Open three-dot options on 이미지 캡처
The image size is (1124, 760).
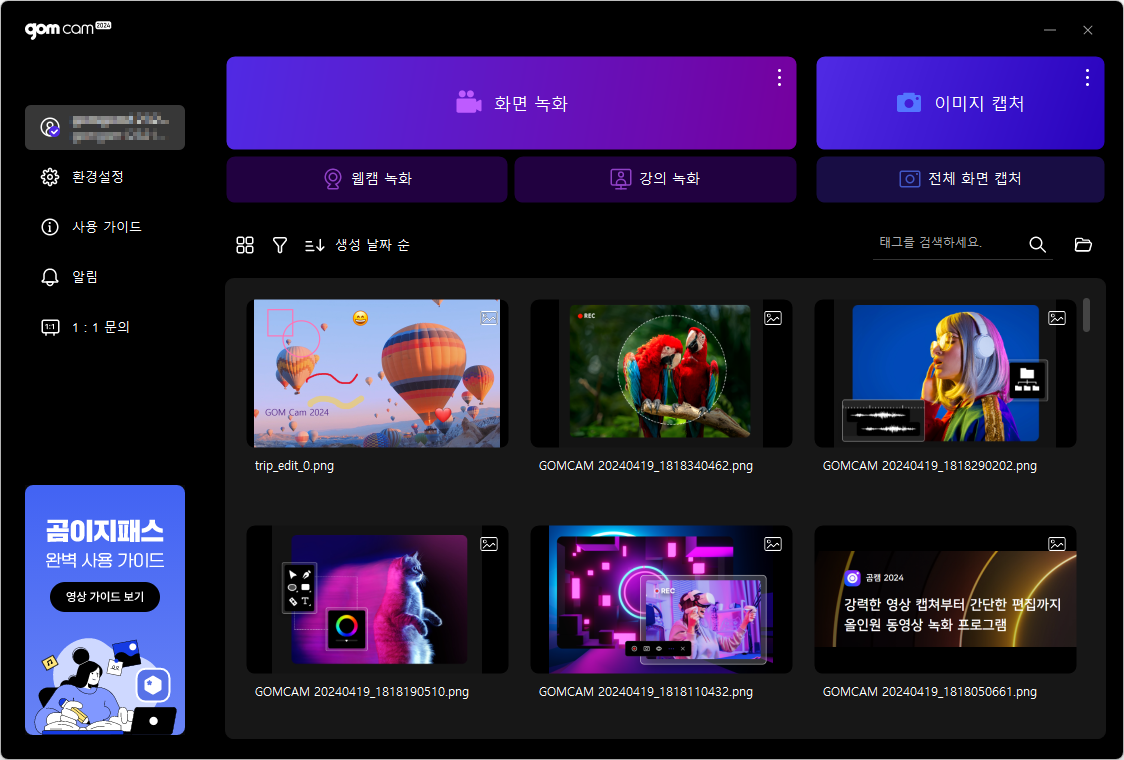[1087, 77]
